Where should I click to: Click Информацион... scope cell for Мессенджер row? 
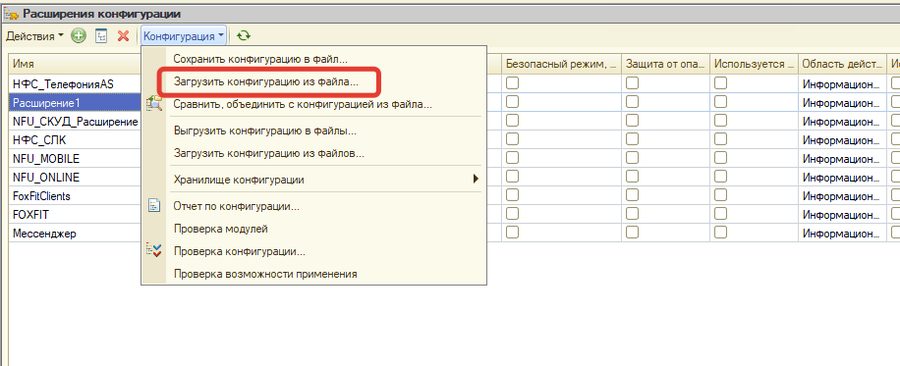pos(841,233)
